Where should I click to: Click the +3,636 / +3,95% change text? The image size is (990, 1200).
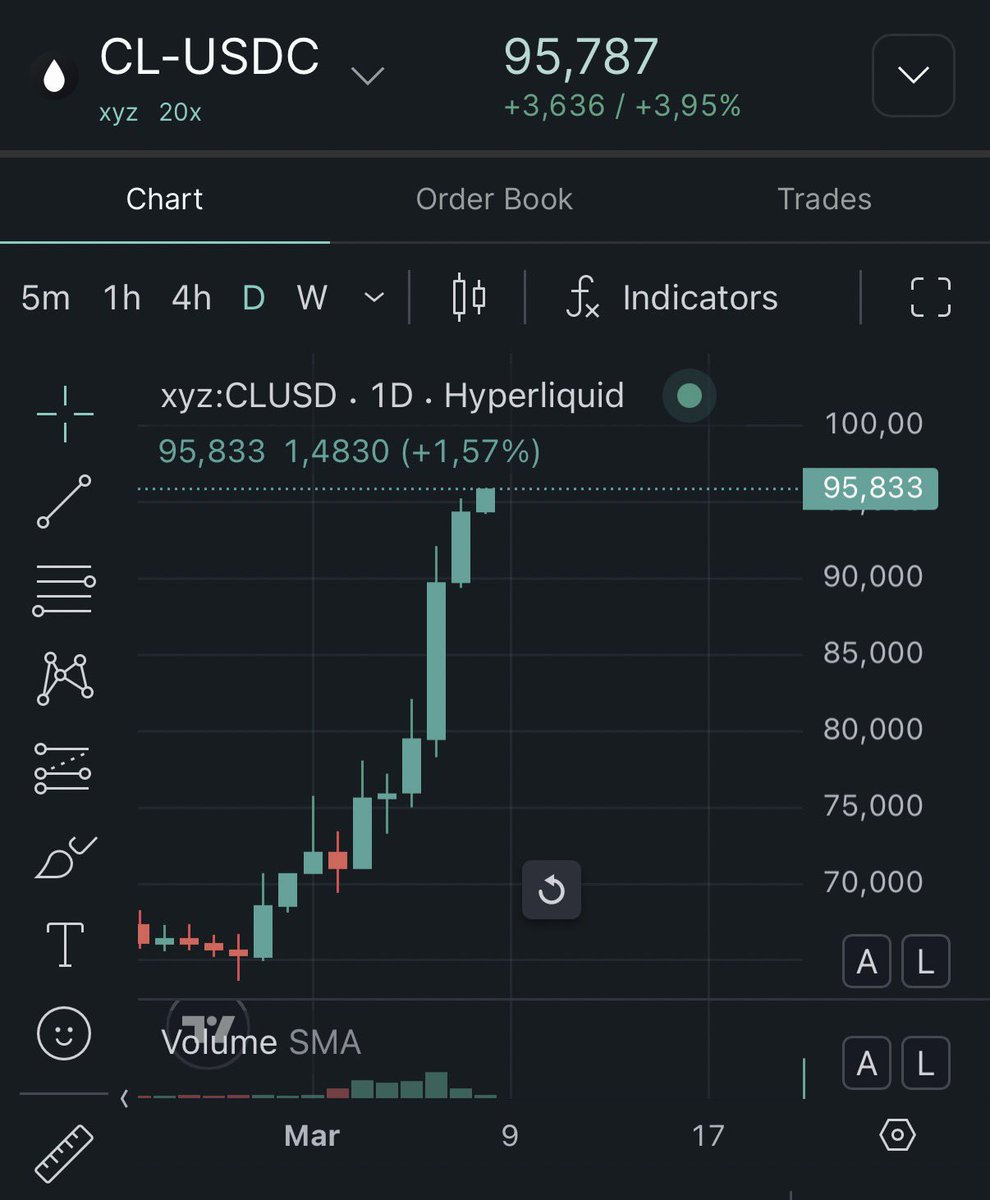pos(622,106)
